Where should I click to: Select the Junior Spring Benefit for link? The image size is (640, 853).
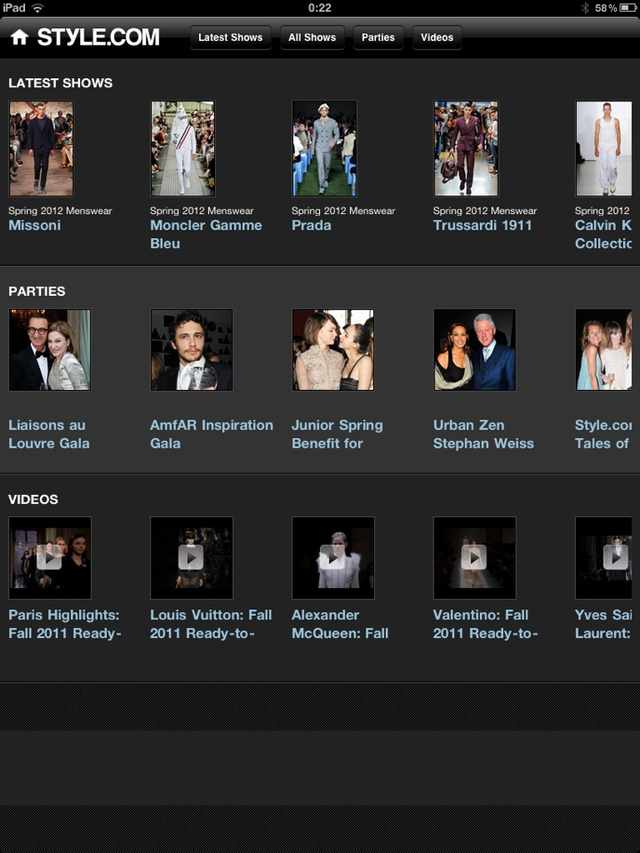point(337,434)
